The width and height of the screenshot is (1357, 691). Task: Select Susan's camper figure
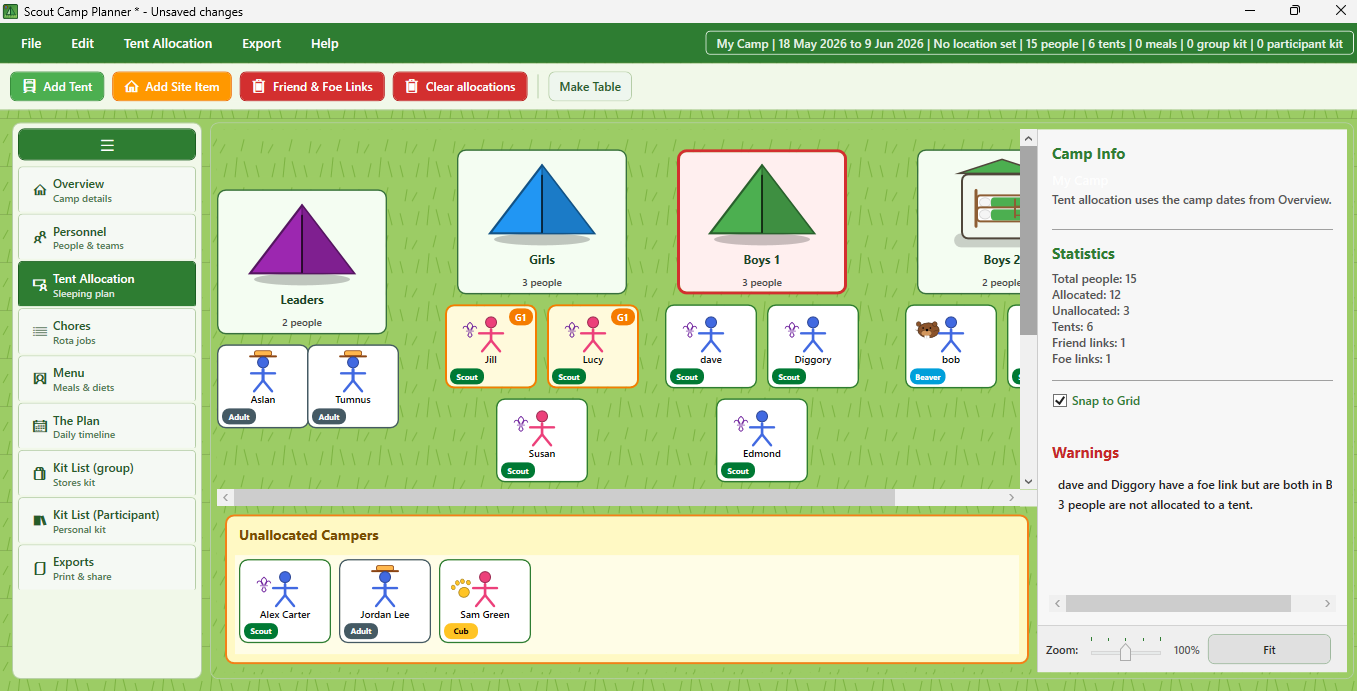(x=542, y=428)
